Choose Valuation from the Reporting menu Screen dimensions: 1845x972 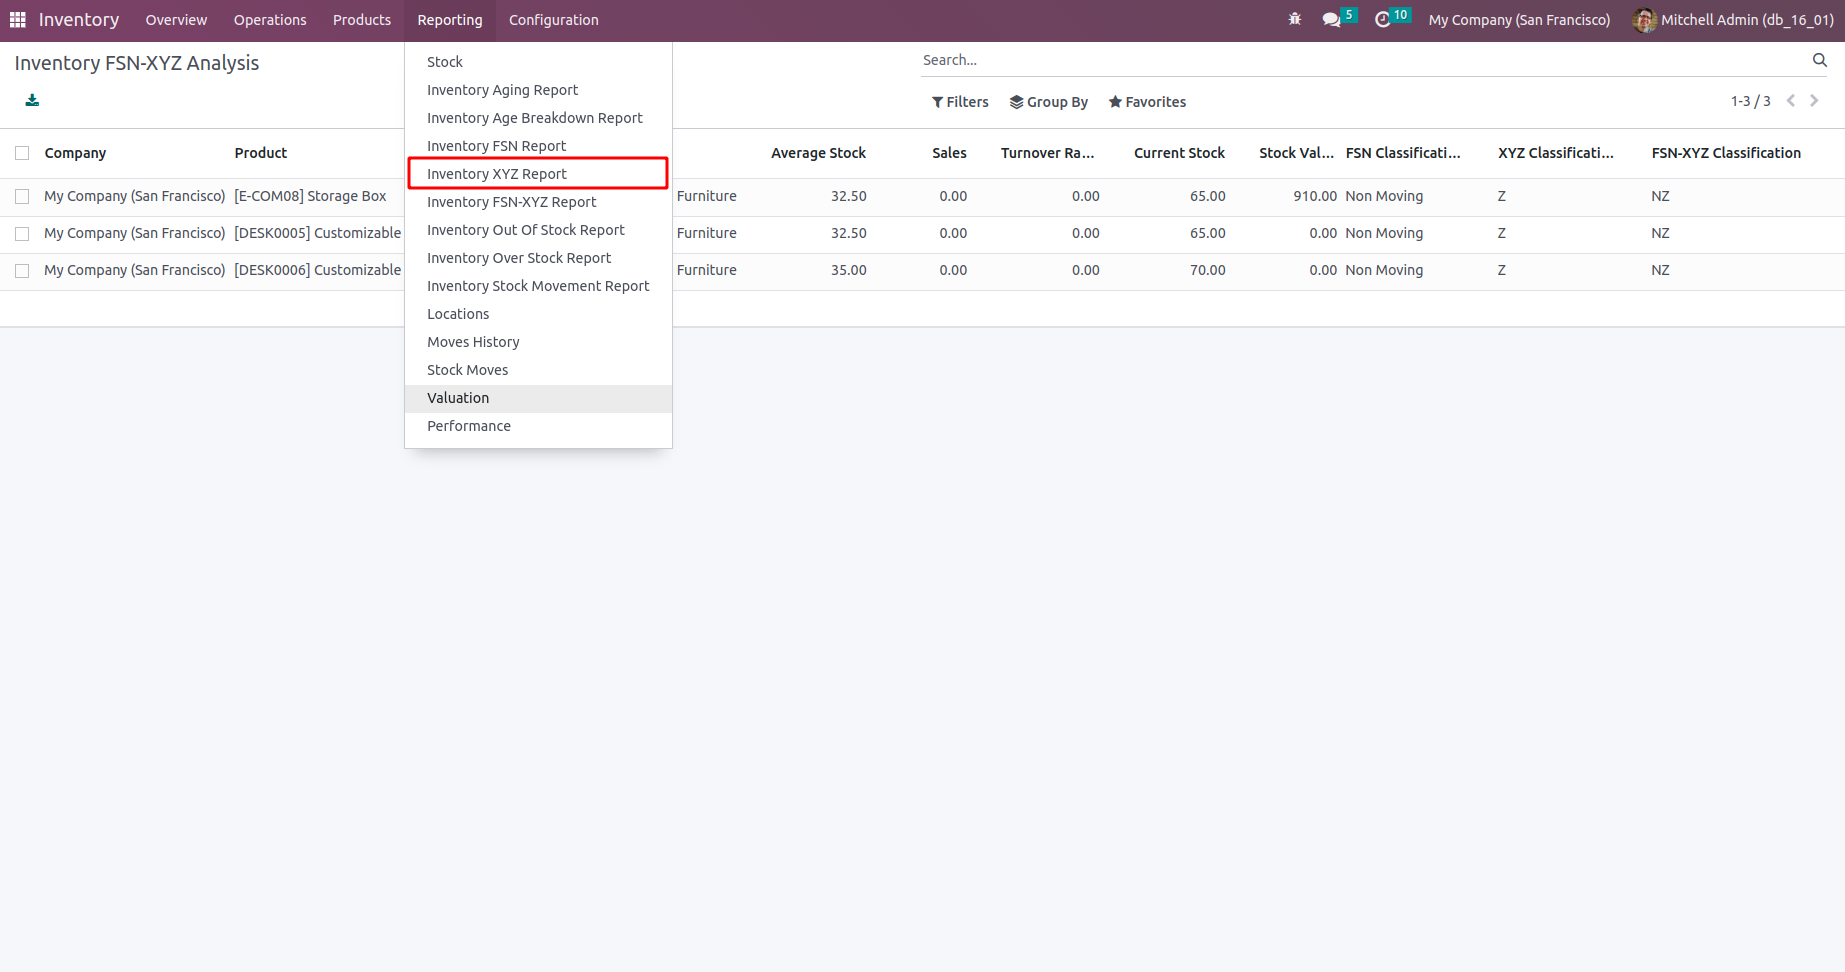pos(458,398)
